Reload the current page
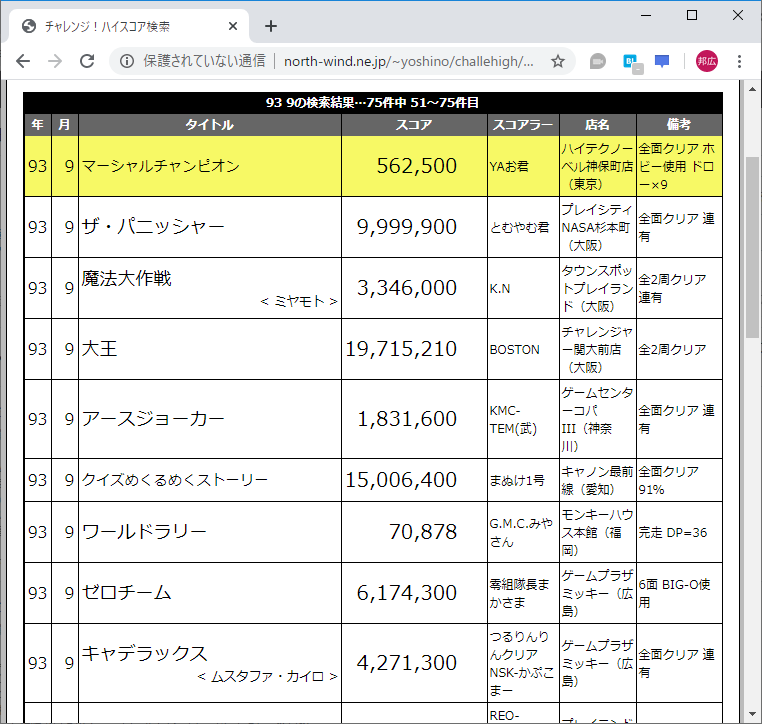 tap(87, 61)
